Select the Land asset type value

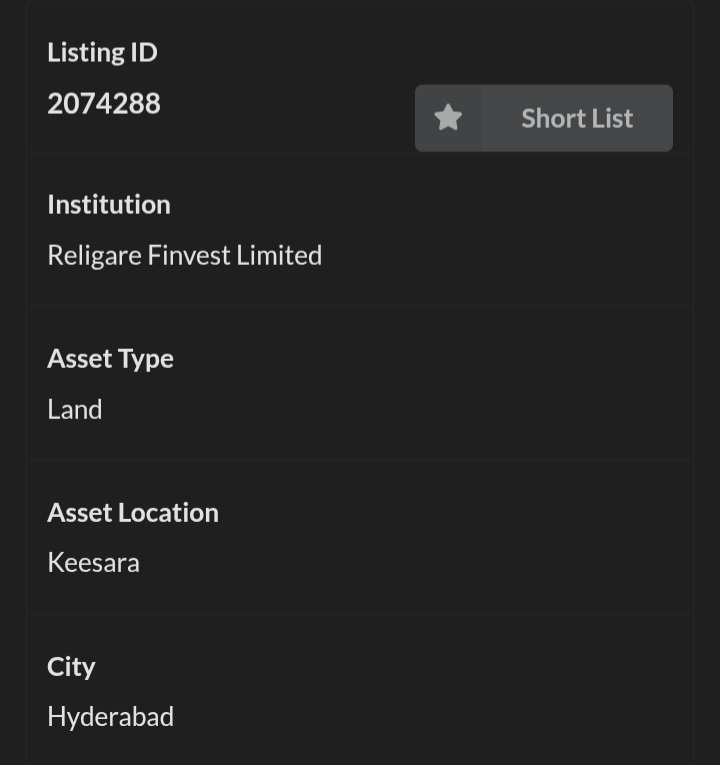[75, 409]
